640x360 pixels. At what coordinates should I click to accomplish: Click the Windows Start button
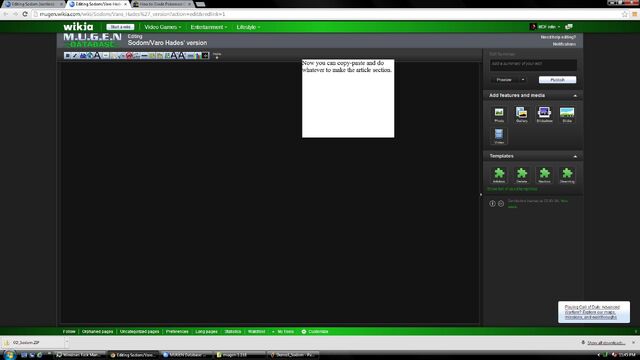[9, 355]
